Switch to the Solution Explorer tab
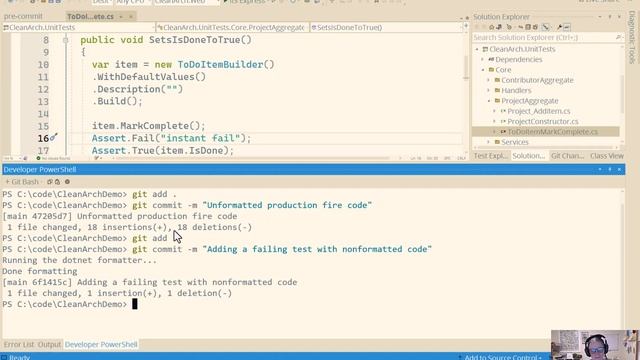The height and width of the screenshot is (360, 640). point(528,156)
